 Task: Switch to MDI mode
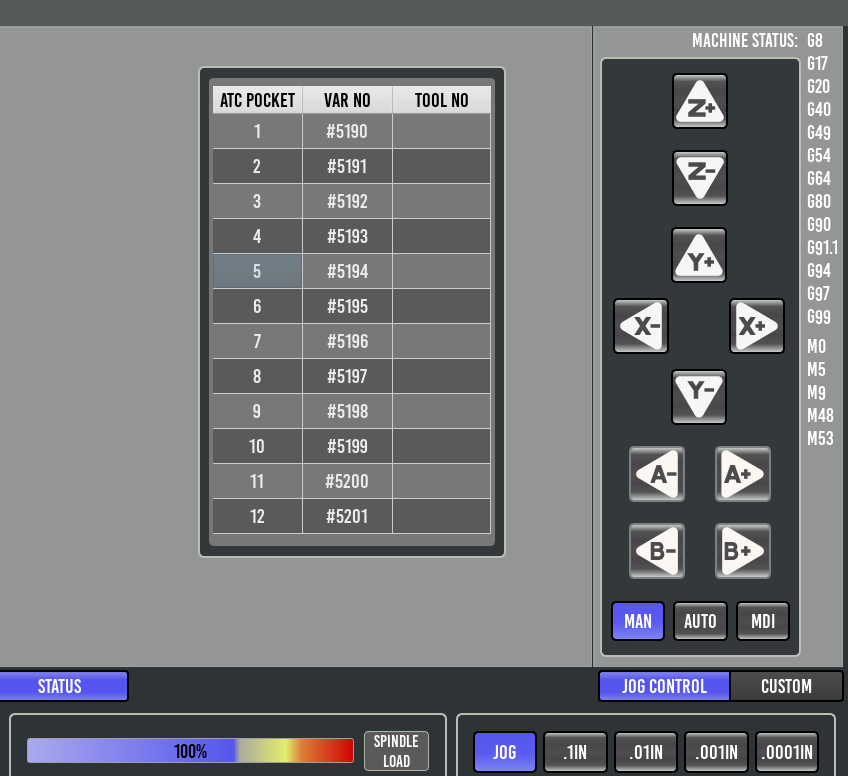(x=763, y=621)
